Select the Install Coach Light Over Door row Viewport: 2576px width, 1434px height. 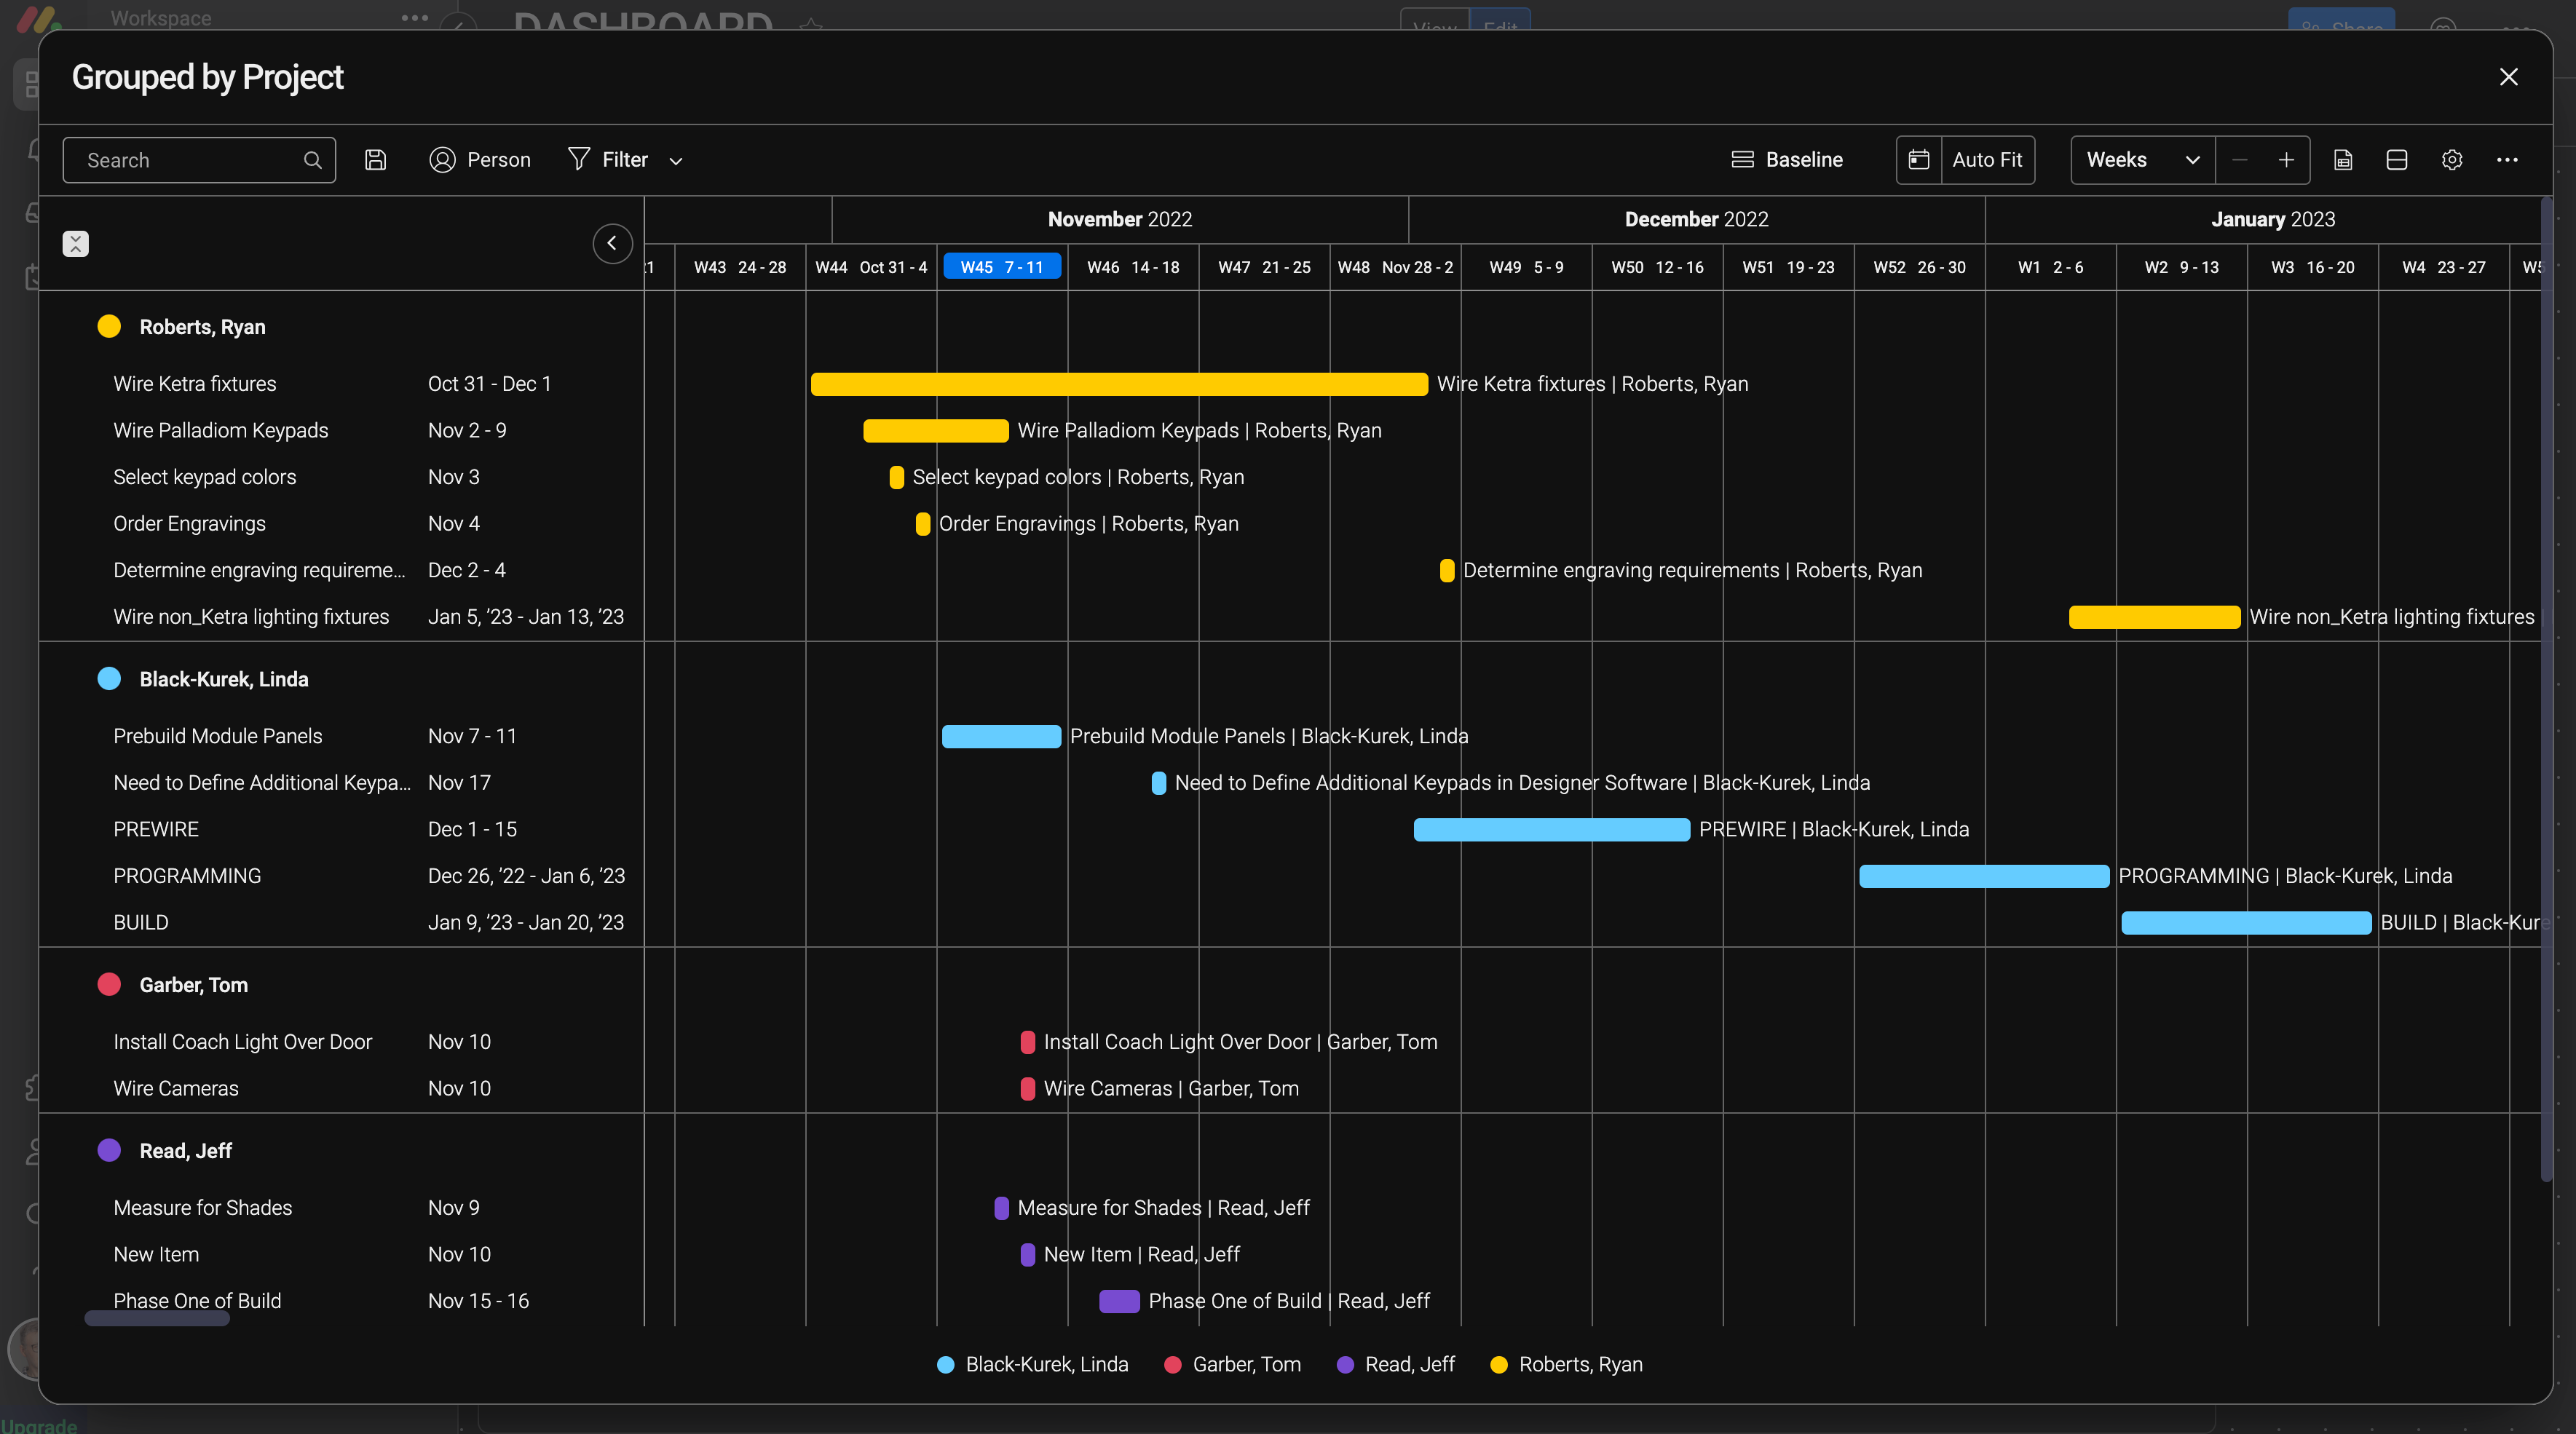tap(340, 1042)
